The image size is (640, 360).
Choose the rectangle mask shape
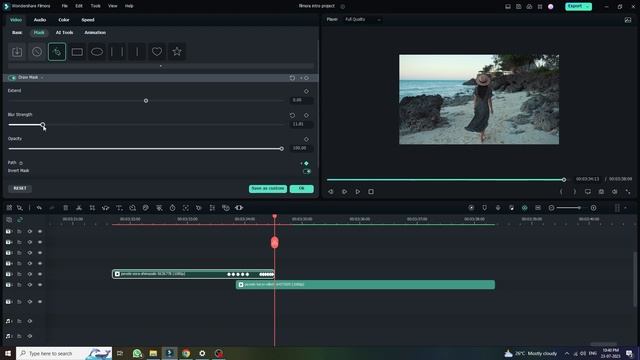click(77, 52)
